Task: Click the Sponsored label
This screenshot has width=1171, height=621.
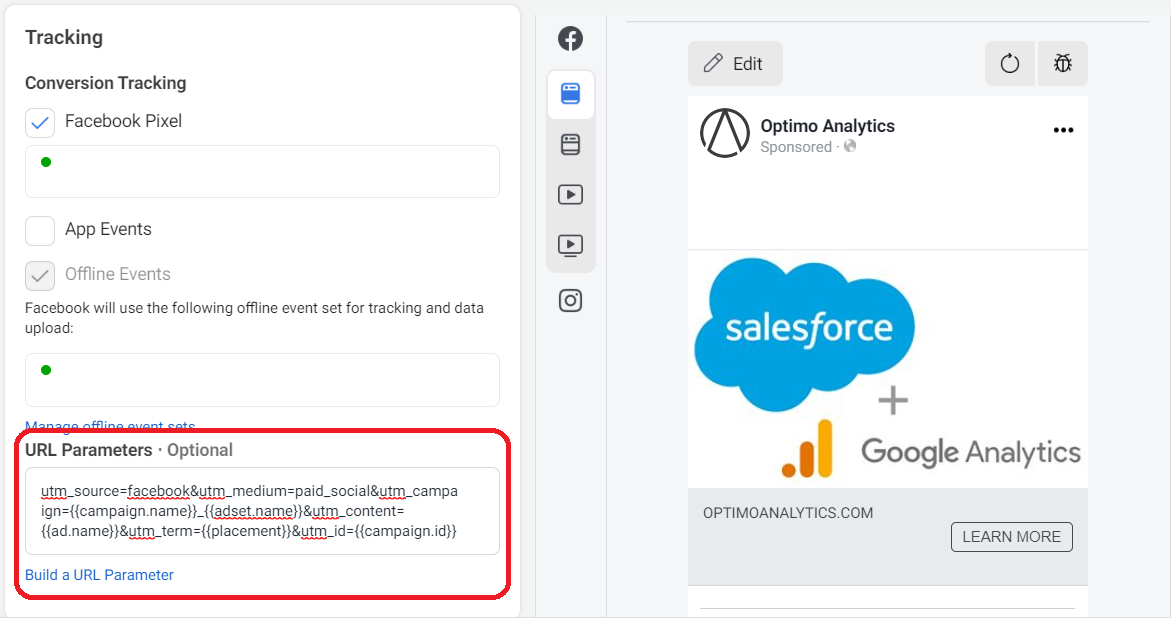Action: pos(795,147)
